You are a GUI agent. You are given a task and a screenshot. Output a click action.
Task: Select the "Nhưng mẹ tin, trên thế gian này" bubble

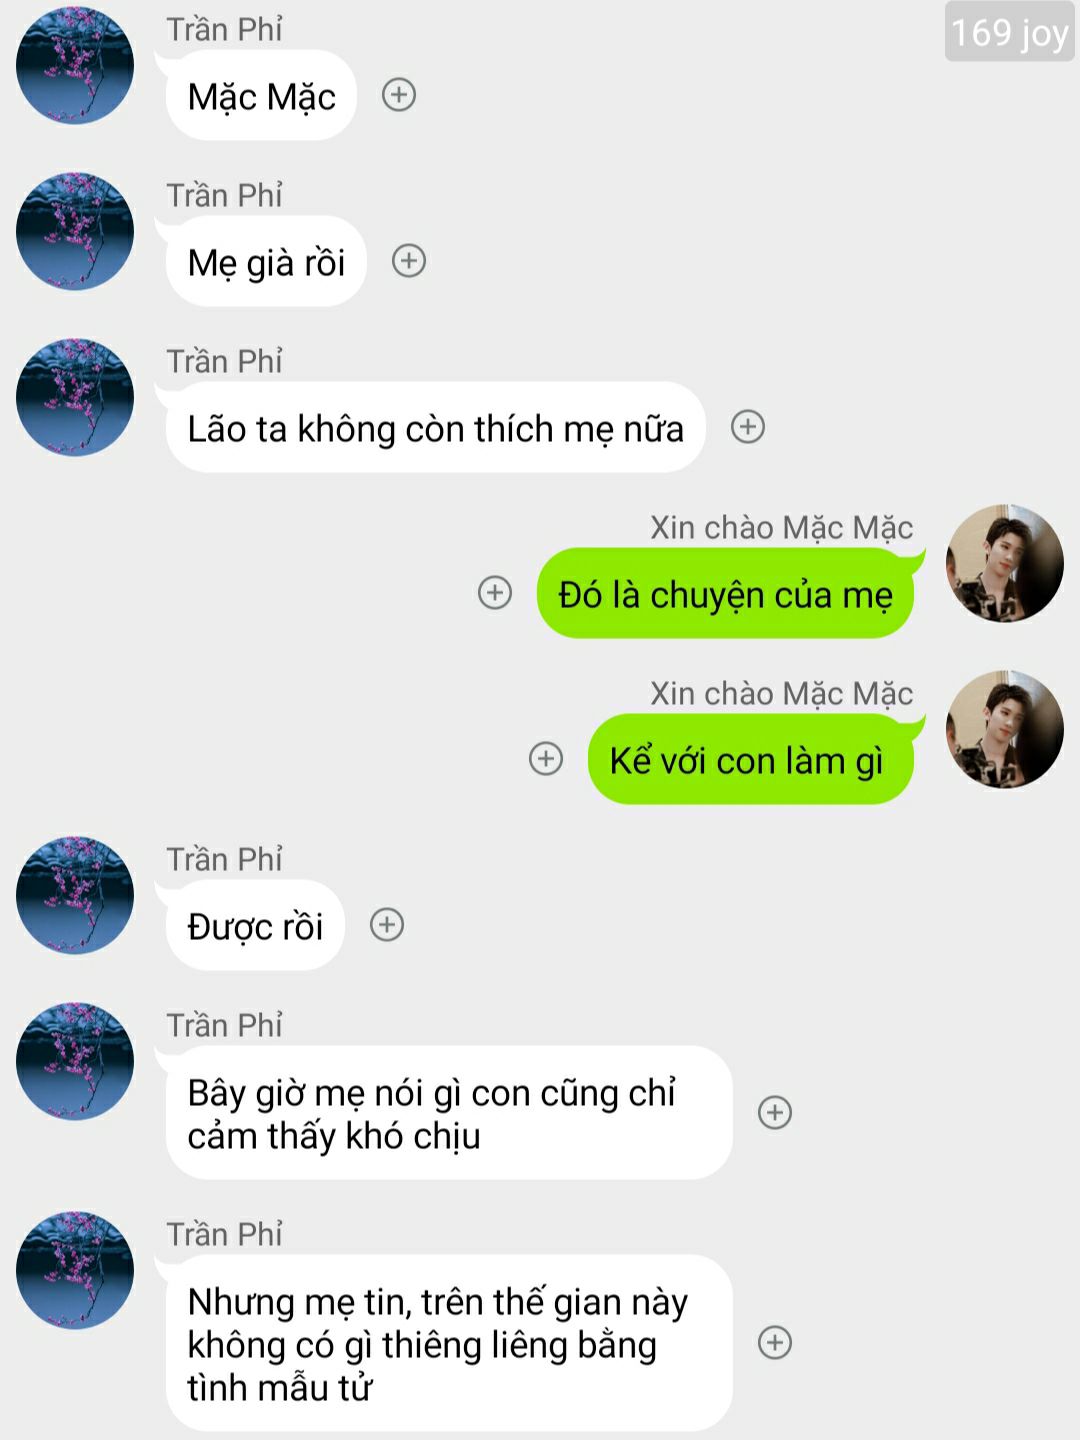tap(449, 1343)
